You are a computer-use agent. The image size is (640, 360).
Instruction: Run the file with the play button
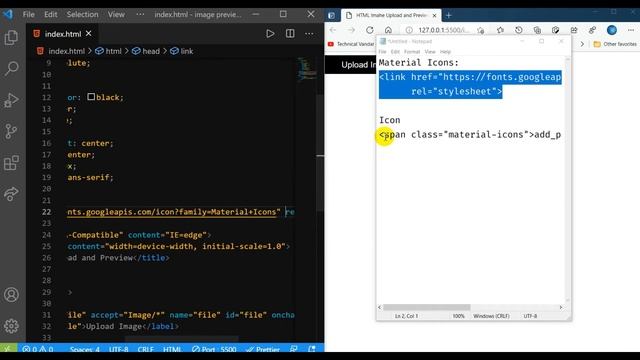point(270,33)
